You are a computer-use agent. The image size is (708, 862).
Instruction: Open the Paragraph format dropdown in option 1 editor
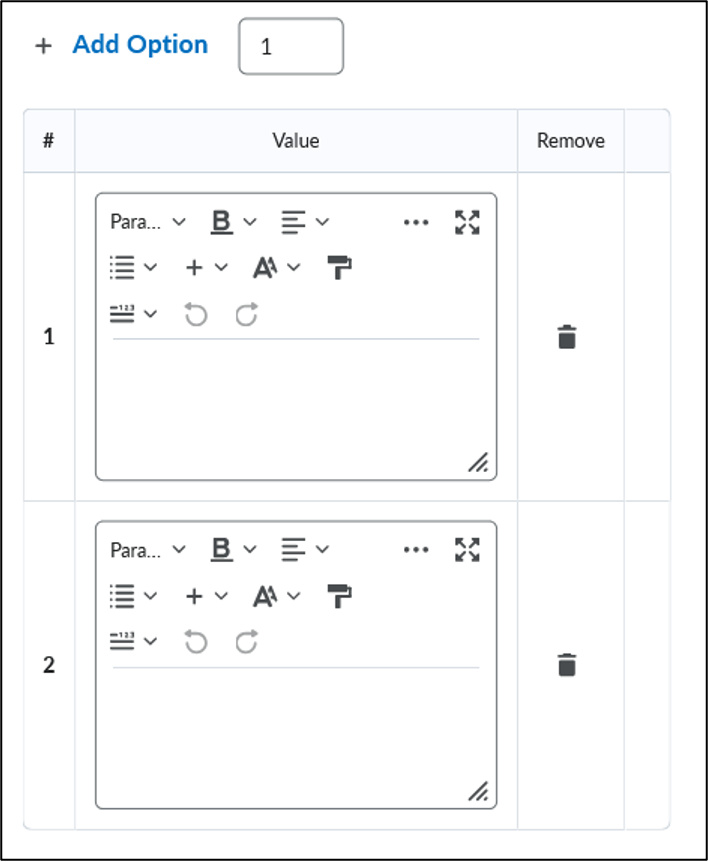point(148,222)
